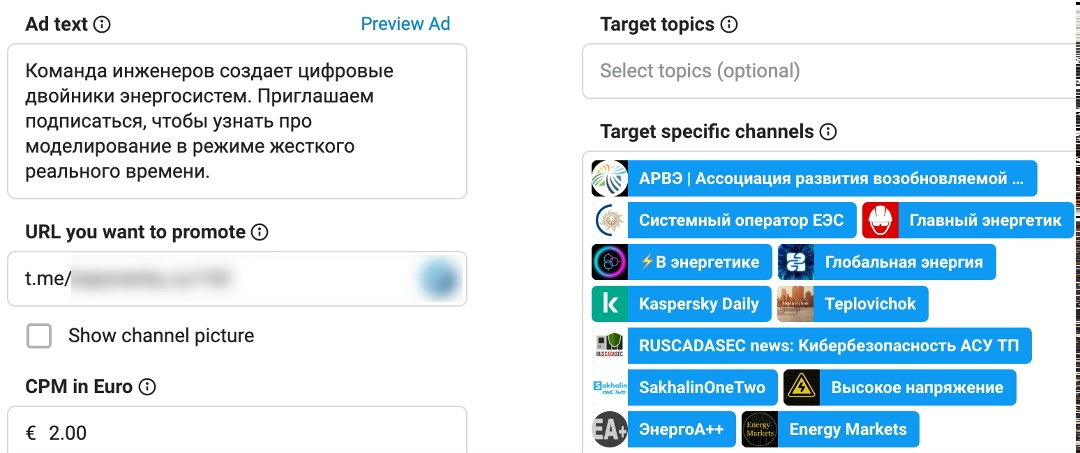Select the Системный оператор ЕЭС channel tag
The height and width of the screenshot is (453, 1080).
pos(740,220)
